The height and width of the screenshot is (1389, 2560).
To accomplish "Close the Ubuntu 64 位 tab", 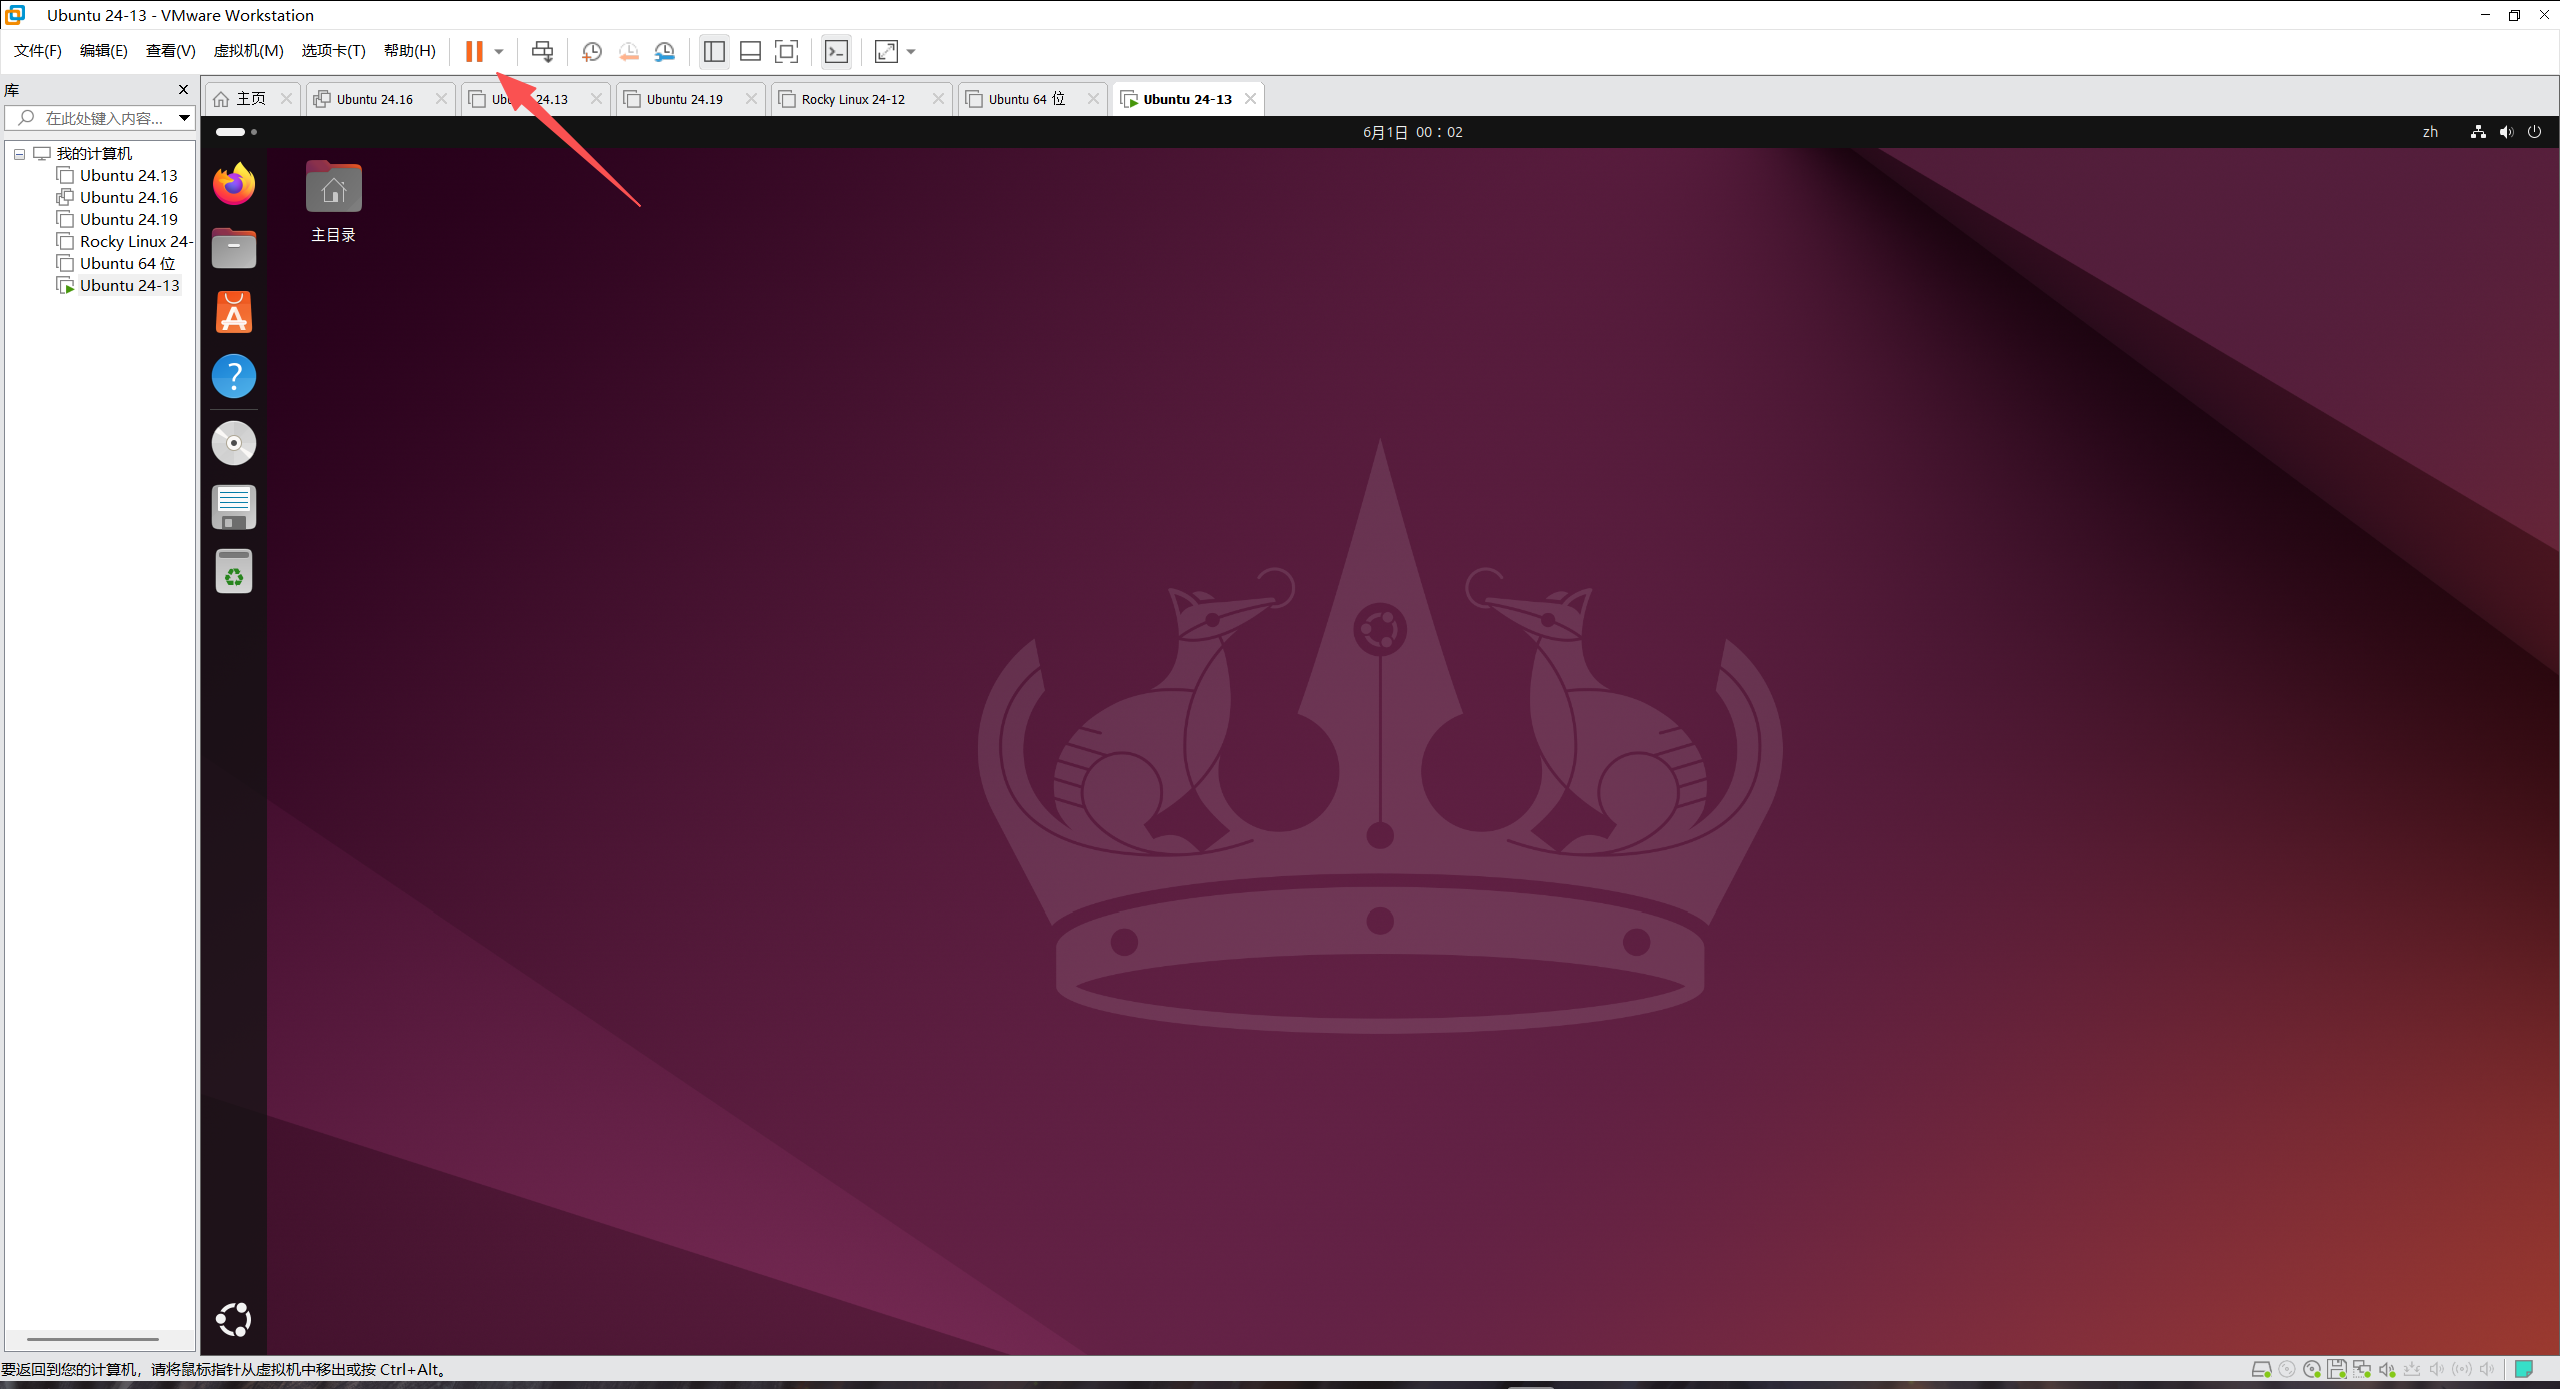I will 1093,99.
